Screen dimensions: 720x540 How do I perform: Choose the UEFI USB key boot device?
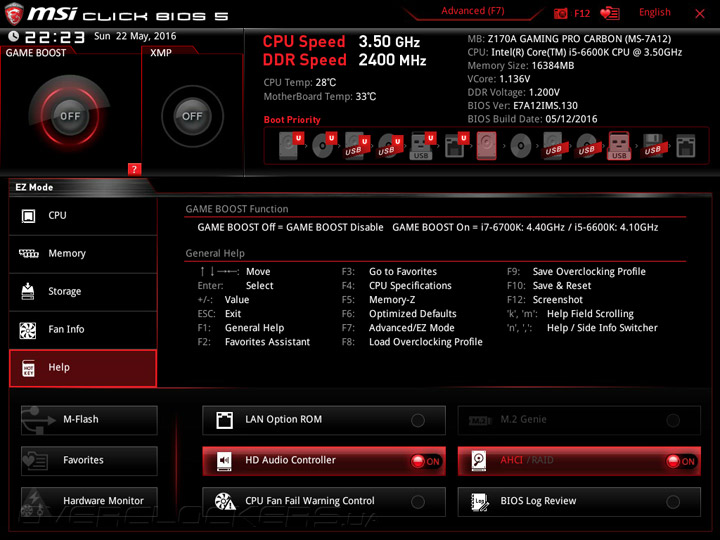tap(422, 146)
